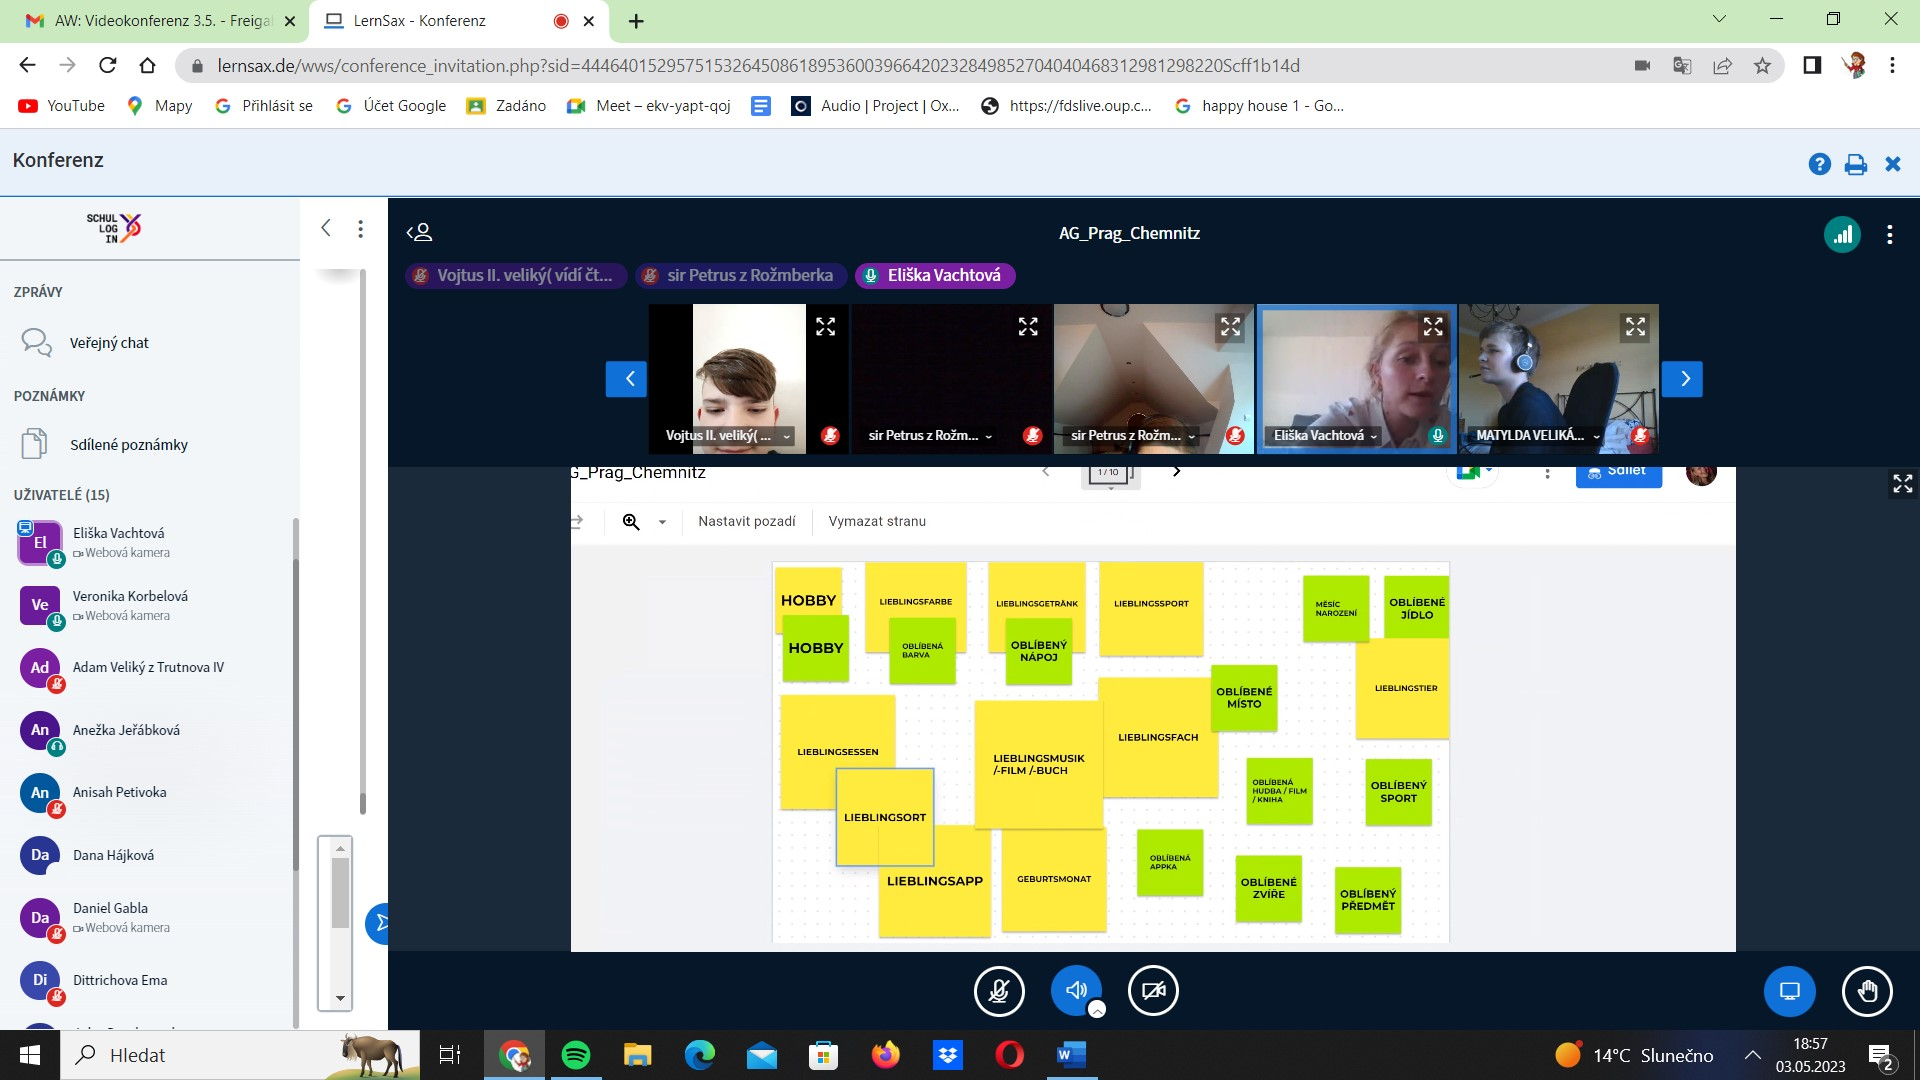Viewport: 1920px width, 1080px height.
Task: Open the user list toggle icon
Action: (419, 233)
